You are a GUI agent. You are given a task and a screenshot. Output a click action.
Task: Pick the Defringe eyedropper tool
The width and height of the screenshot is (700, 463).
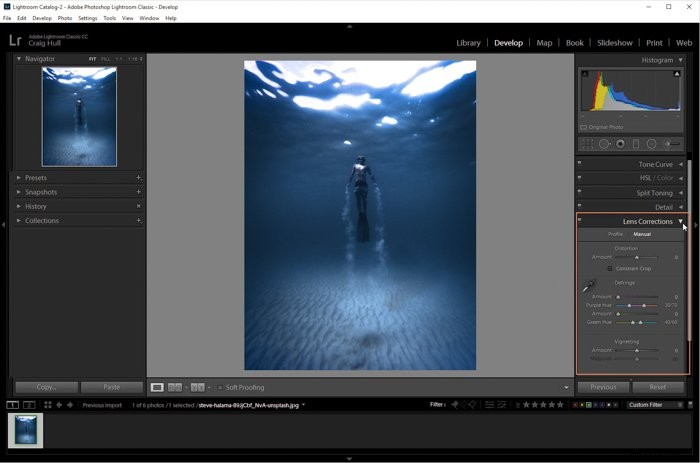point(589,286)
